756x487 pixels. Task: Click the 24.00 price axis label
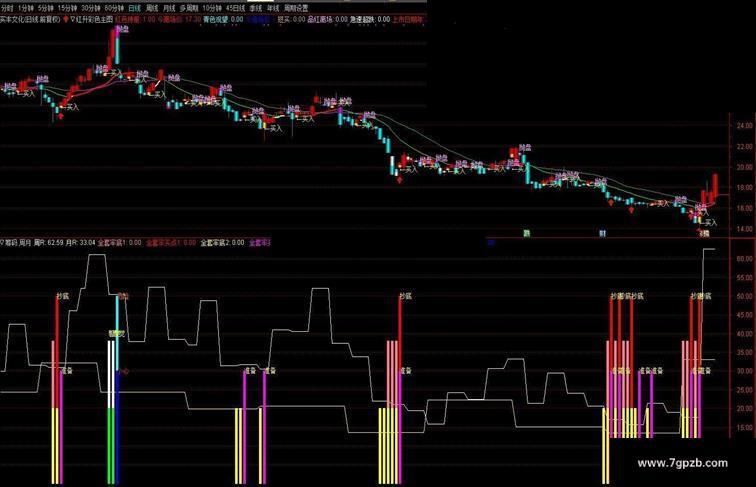point(743,126)
